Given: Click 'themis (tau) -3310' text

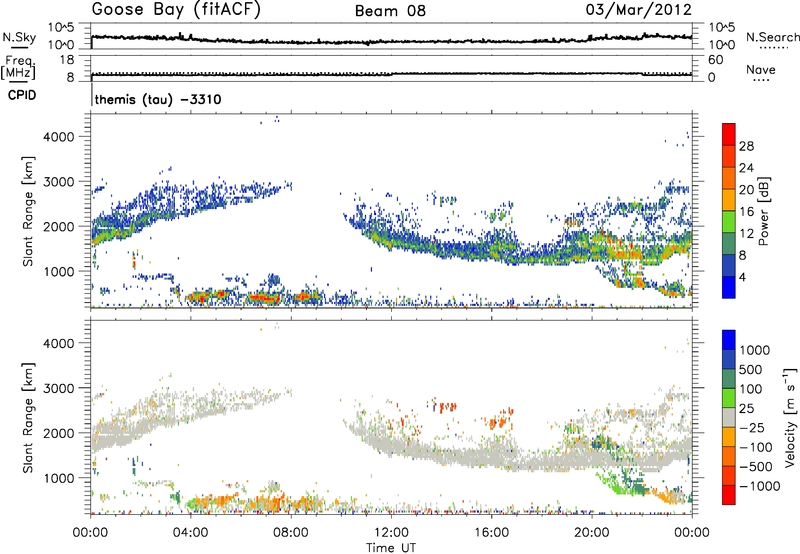Looking at the screenshot, I should pyautogui.click(x=158, y=99).
